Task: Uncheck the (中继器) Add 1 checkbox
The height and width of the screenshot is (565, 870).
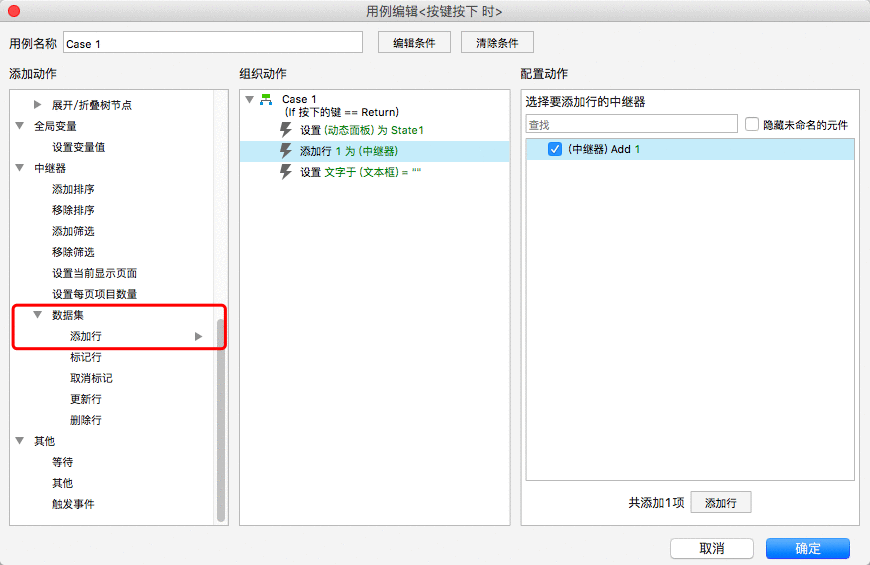Action: coord(554,149)
